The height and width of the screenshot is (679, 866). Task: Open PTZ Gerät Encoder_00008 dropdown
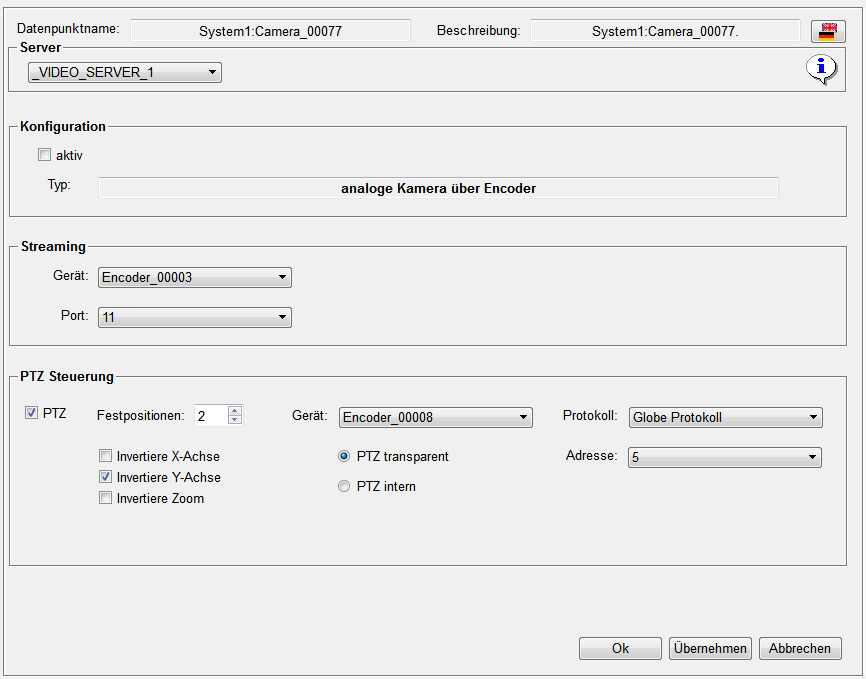click(x=435, y=417)
